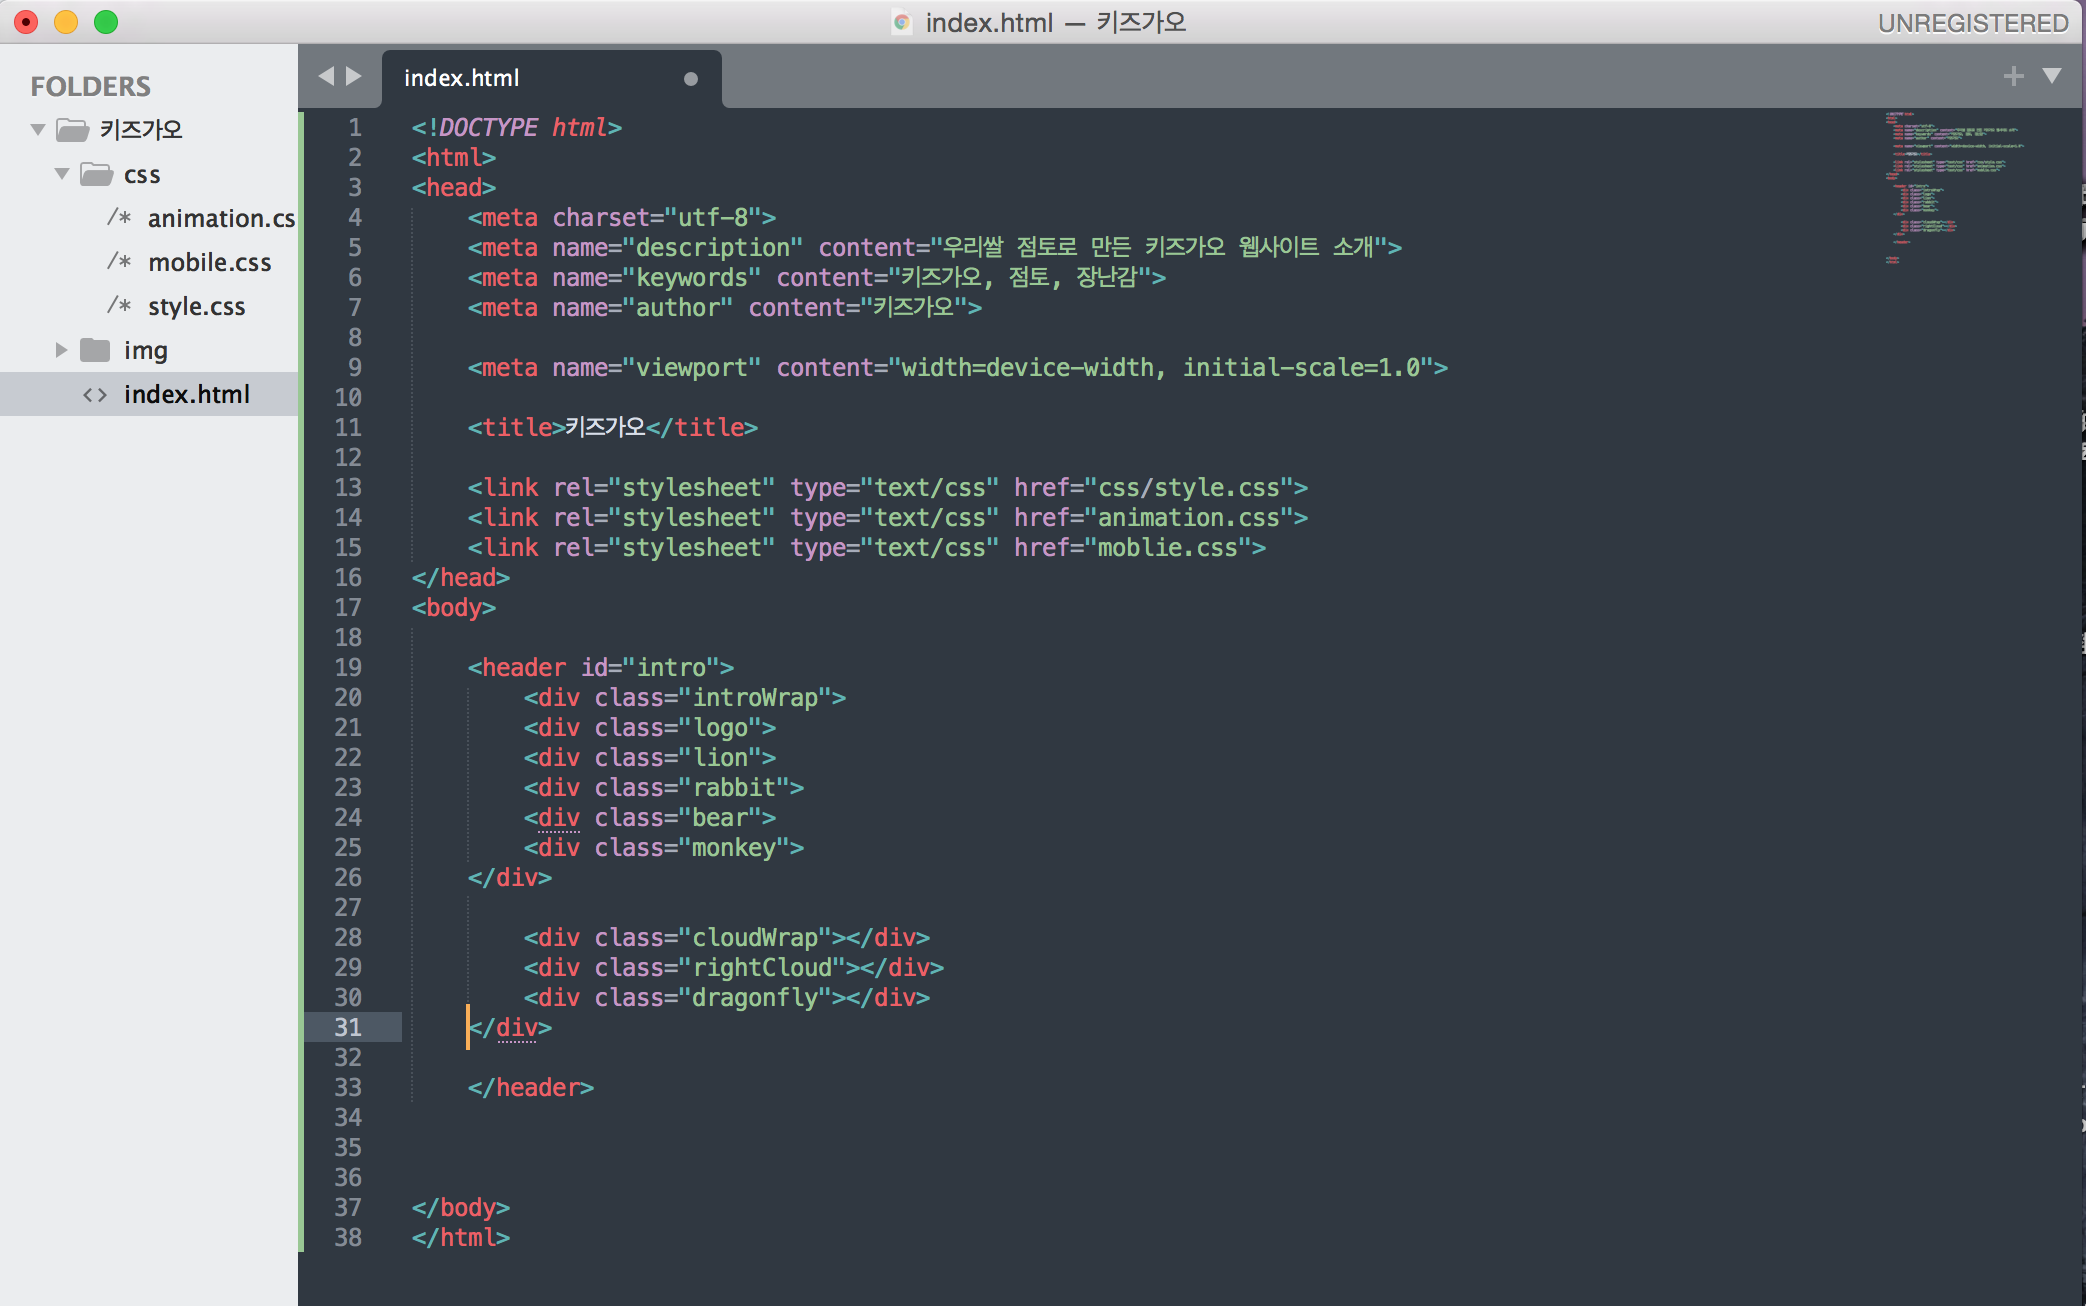Click the back navigation arrow in tab bar
Viewport: 2086px width, 1306px height.
coord(326,76)
